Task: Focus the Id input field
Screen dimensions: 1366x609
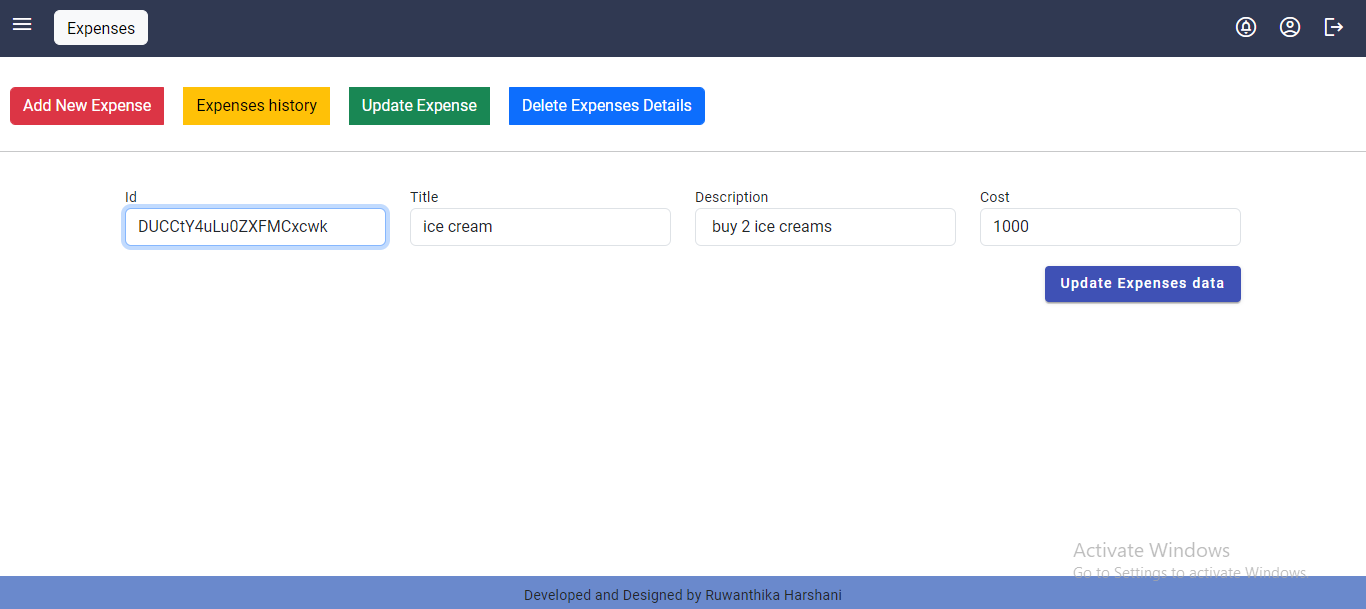Action: [255, 227]
